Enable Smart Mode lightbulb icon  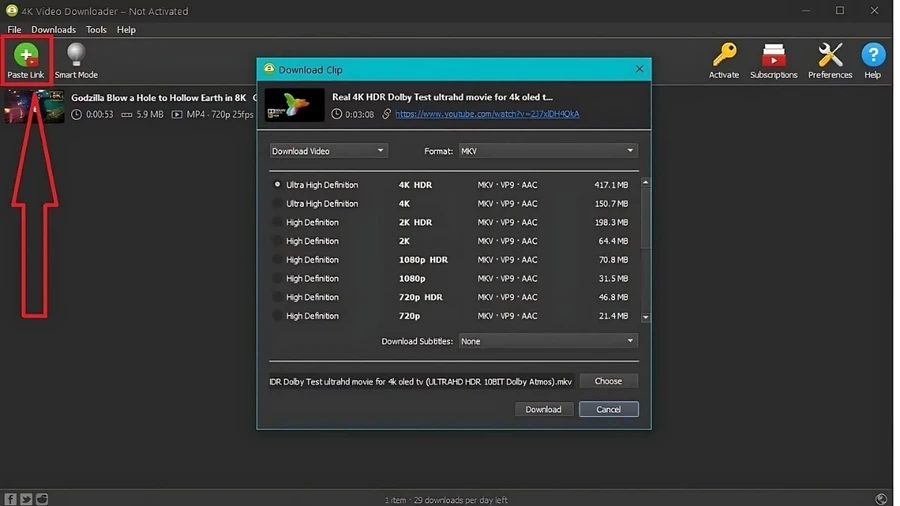76,56
